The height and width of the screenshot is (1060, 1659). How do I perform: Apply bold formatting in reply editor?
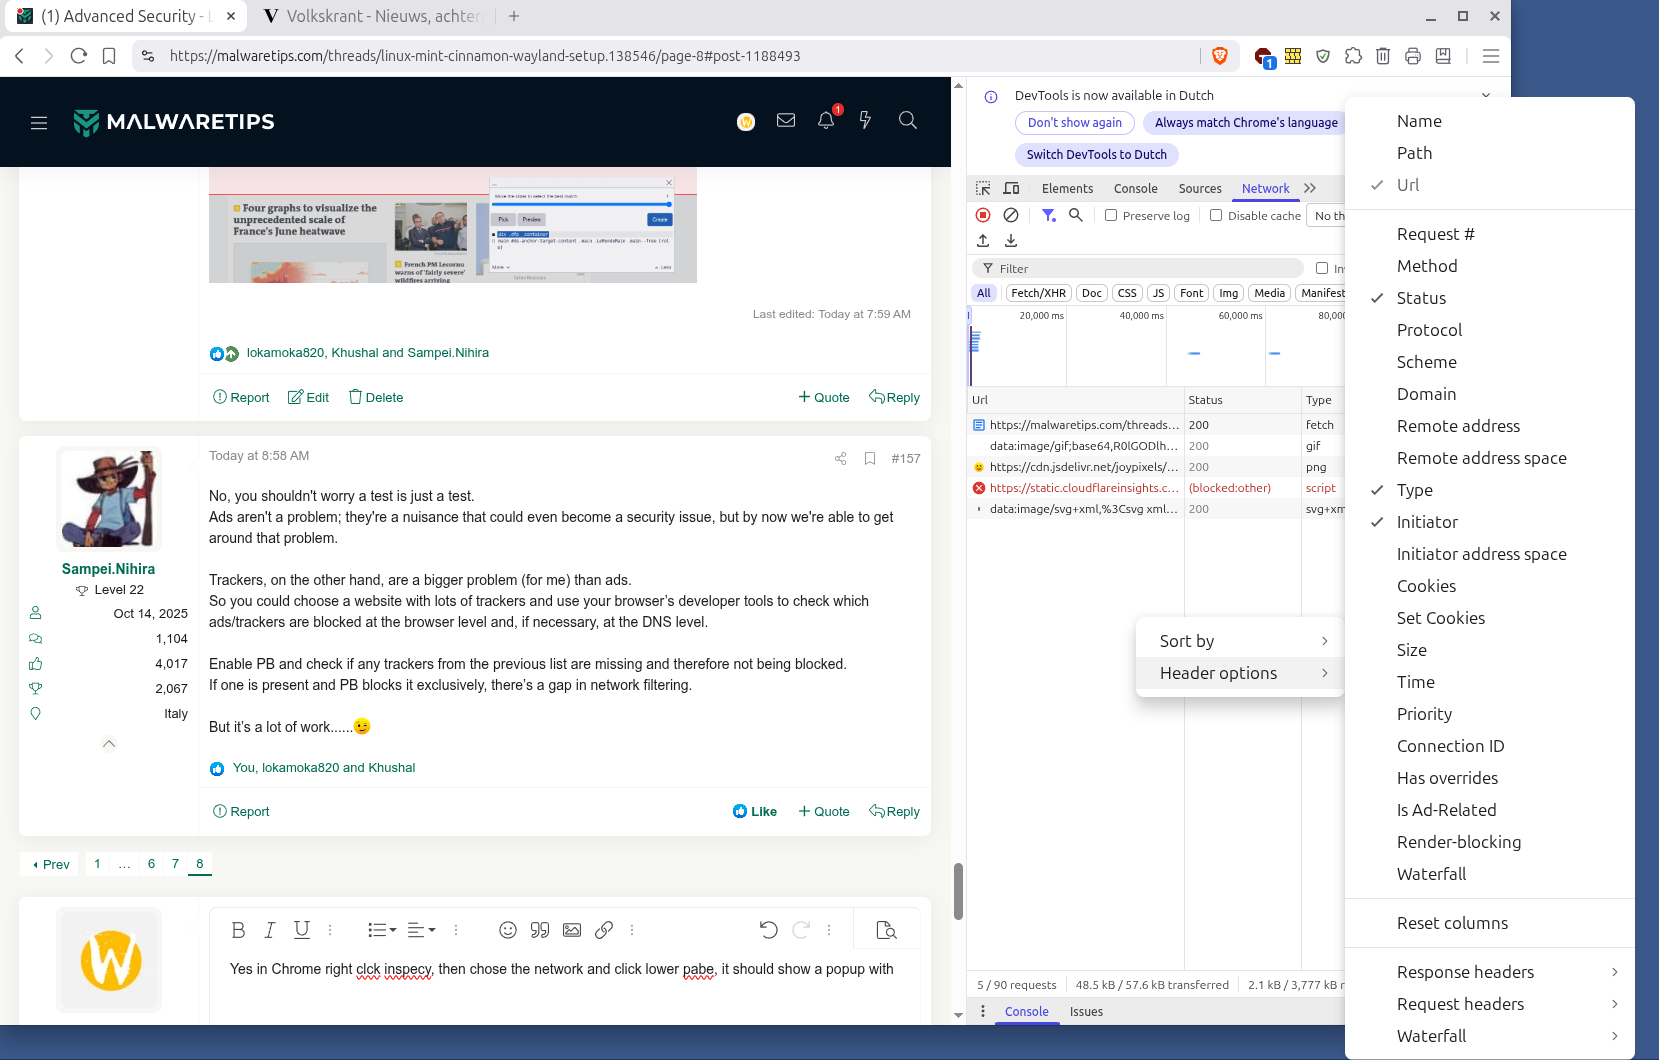coord(238,930)
